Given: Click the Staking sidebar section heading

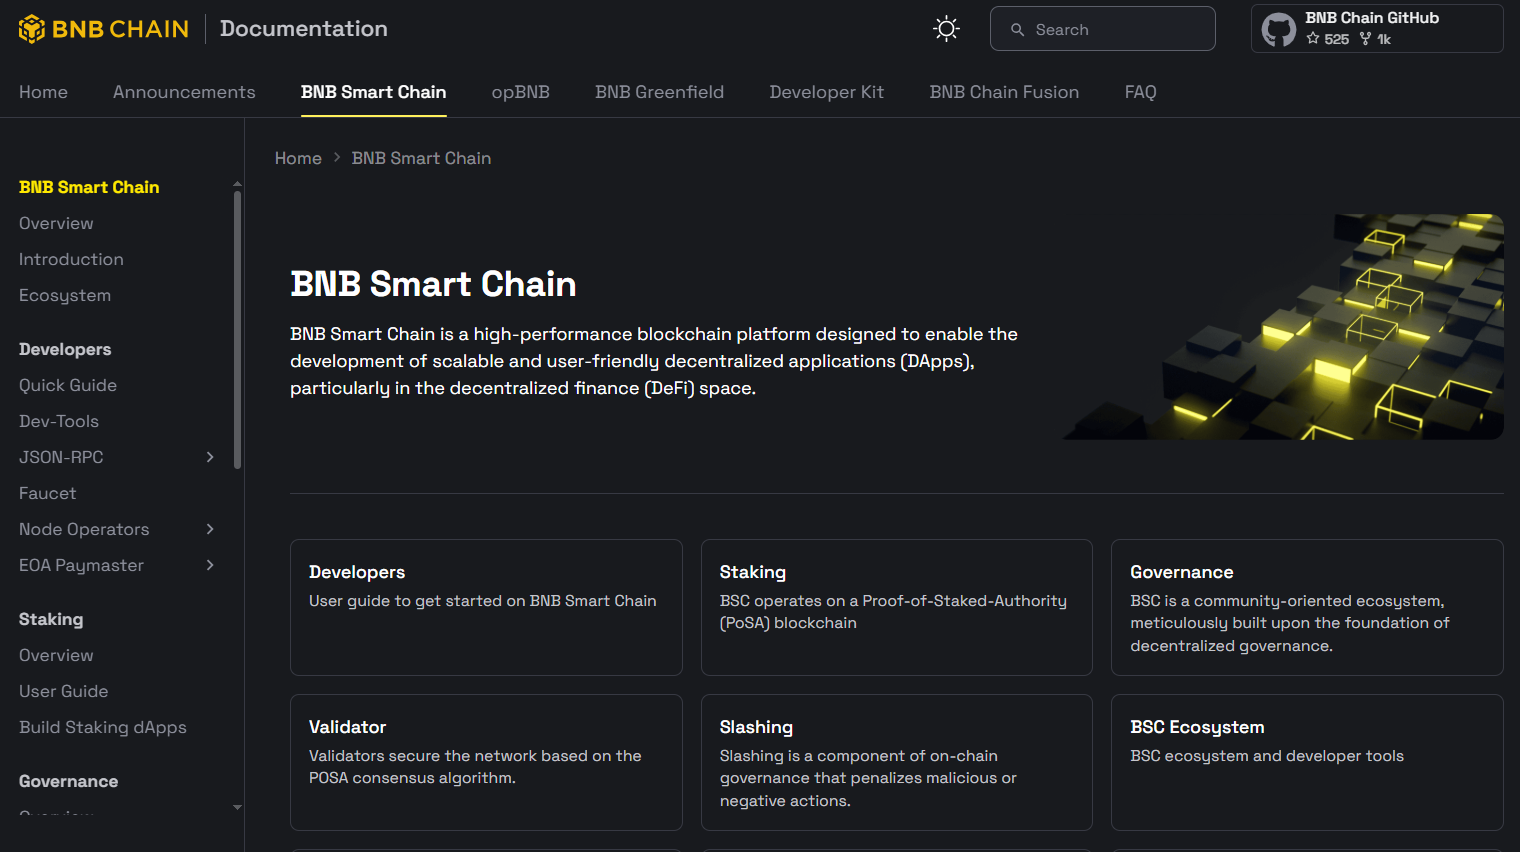Looking at the screenshot, I should coord(51,619).
